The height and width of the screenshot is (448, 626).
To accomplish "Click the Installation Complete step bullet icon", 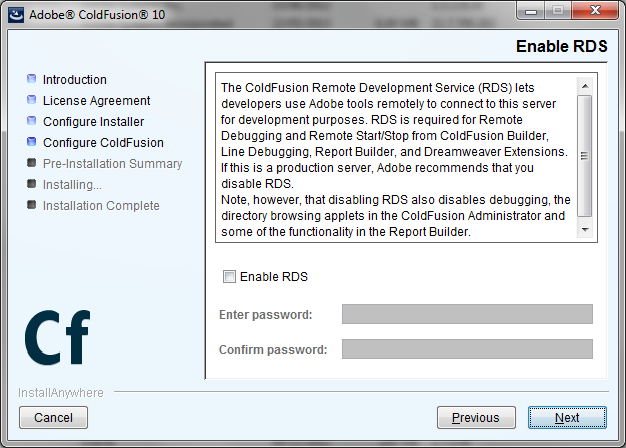I will (x=32, y=204).
